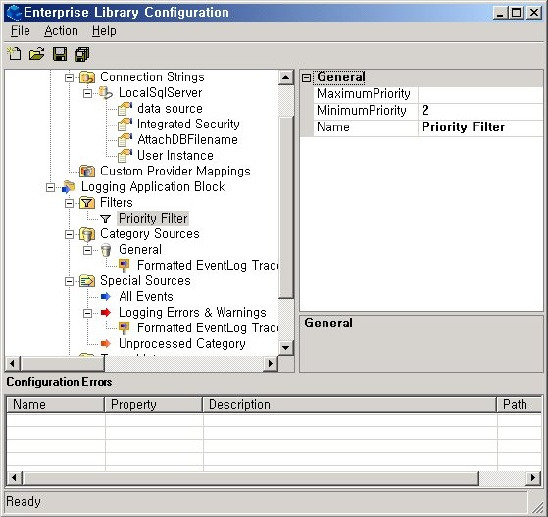Image resolution: width=548 pixels, height=517 pixels.
Task: Open the Action menu
Action: (61, 31)
